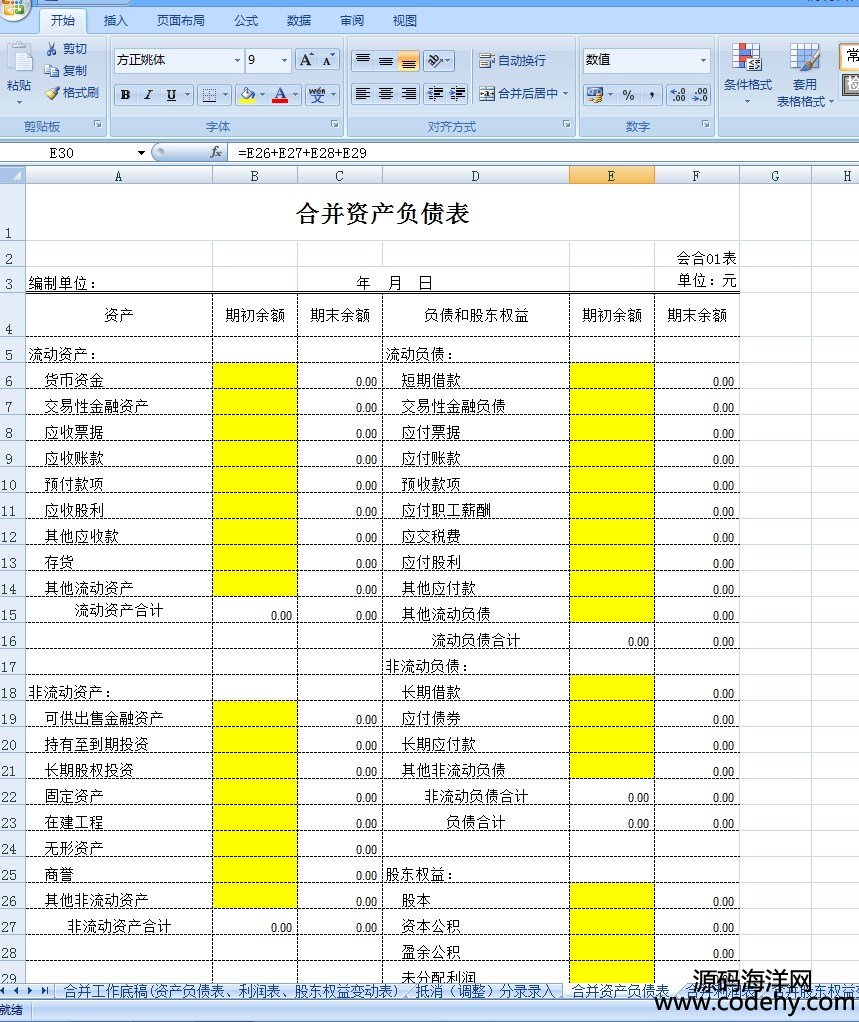Viewport: 859px width, 1022px height.
Task: Click the 流动资产合计 cell
Action: pos(119,611)
